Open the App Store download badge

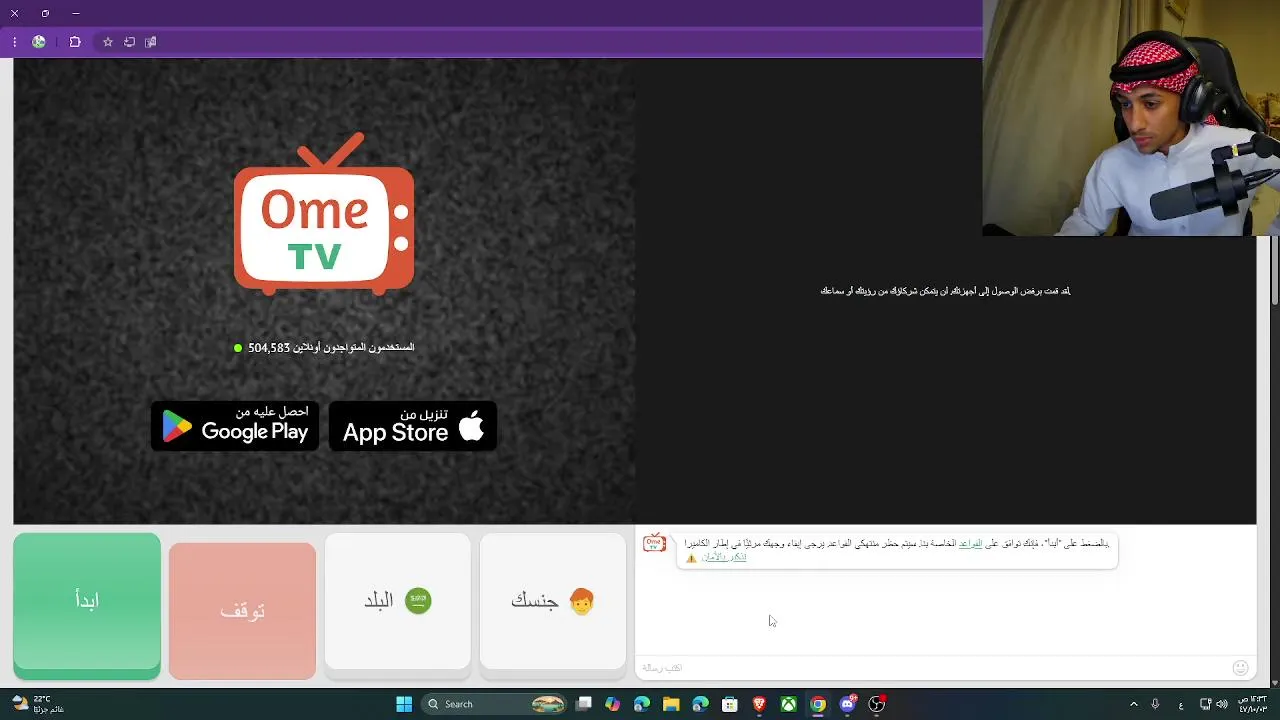coord(413,426)
